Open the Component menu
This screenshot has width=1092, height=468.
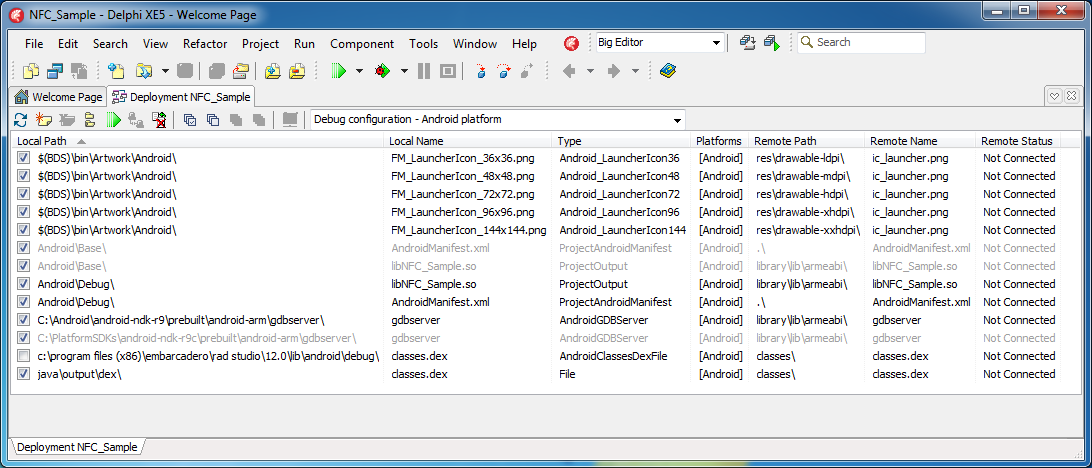coord(362,44)
